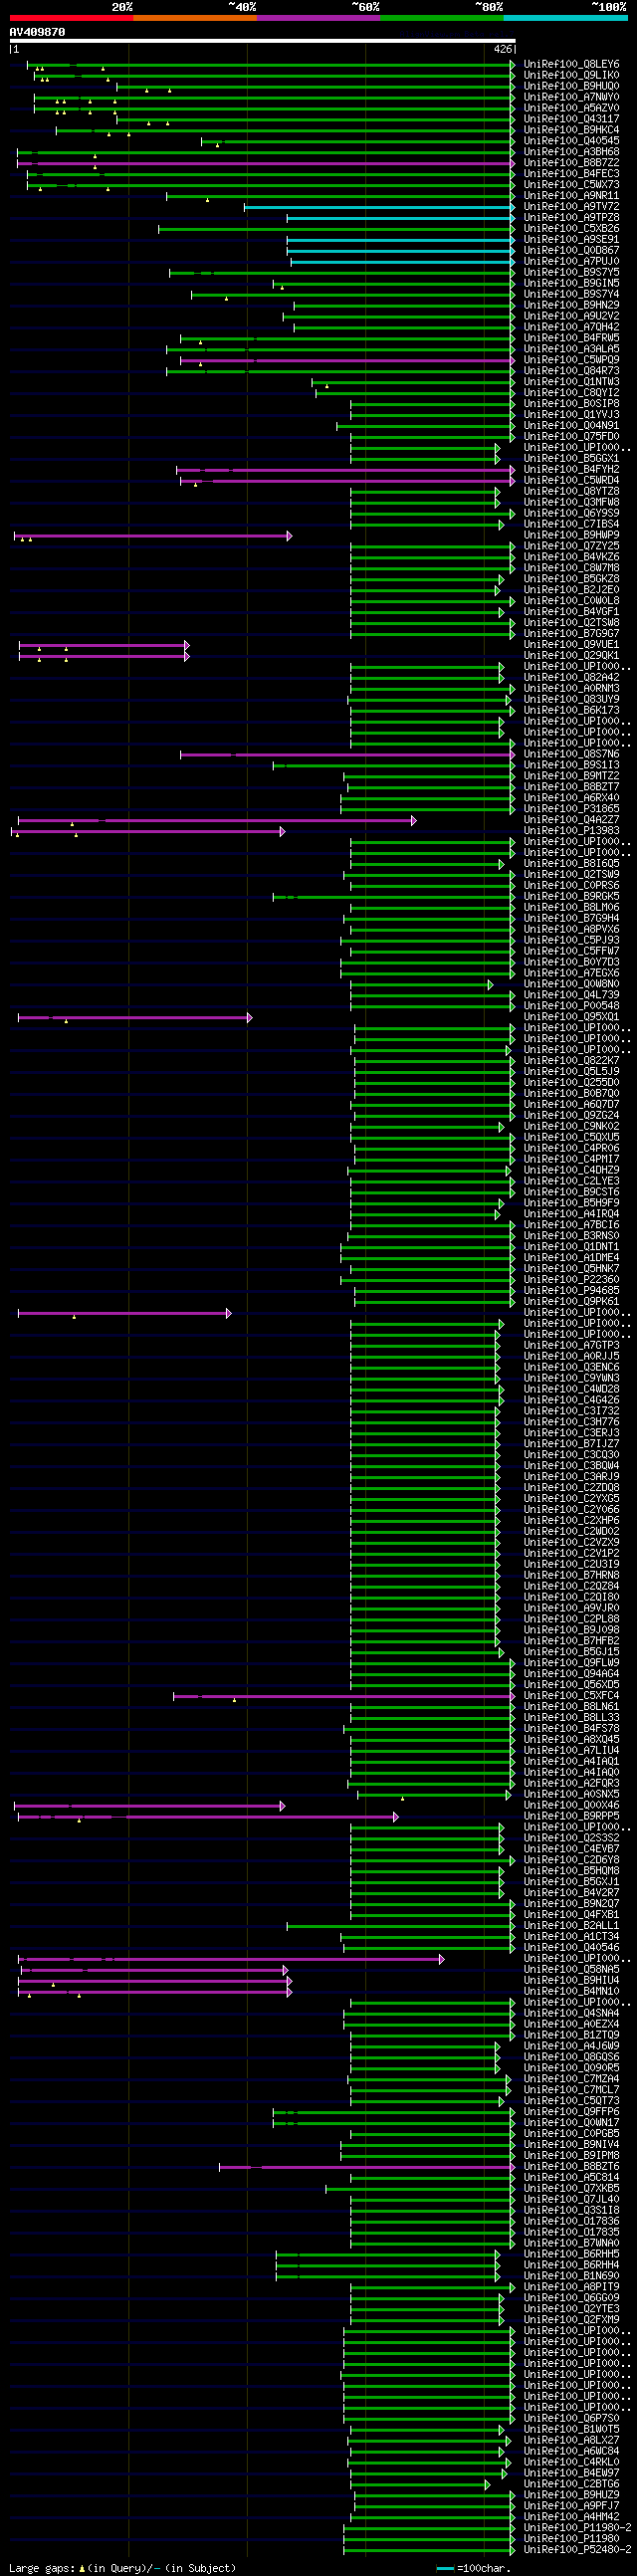Viewport: 637px width, 2576px height.
Task: Click the white query sequence bar
Action: 262,41
